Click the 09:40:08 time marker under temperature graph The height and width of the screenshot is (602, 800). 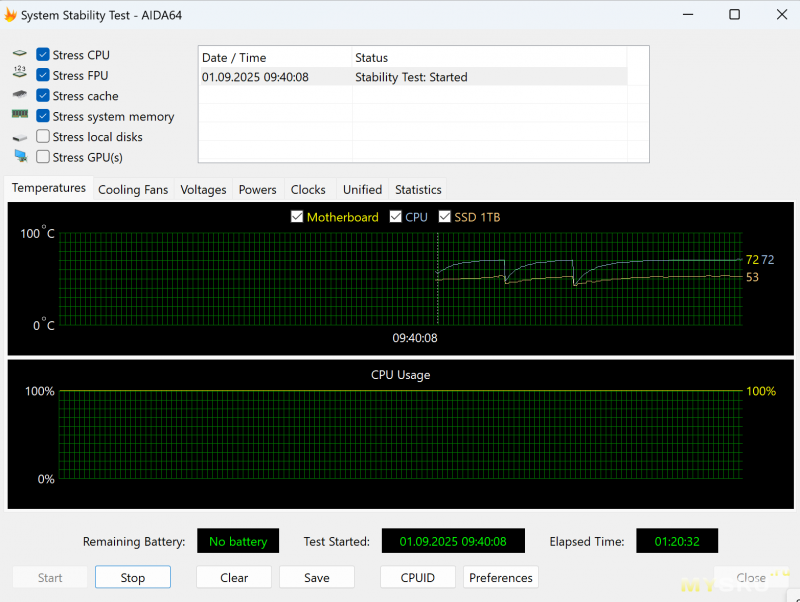coord(415,338)
